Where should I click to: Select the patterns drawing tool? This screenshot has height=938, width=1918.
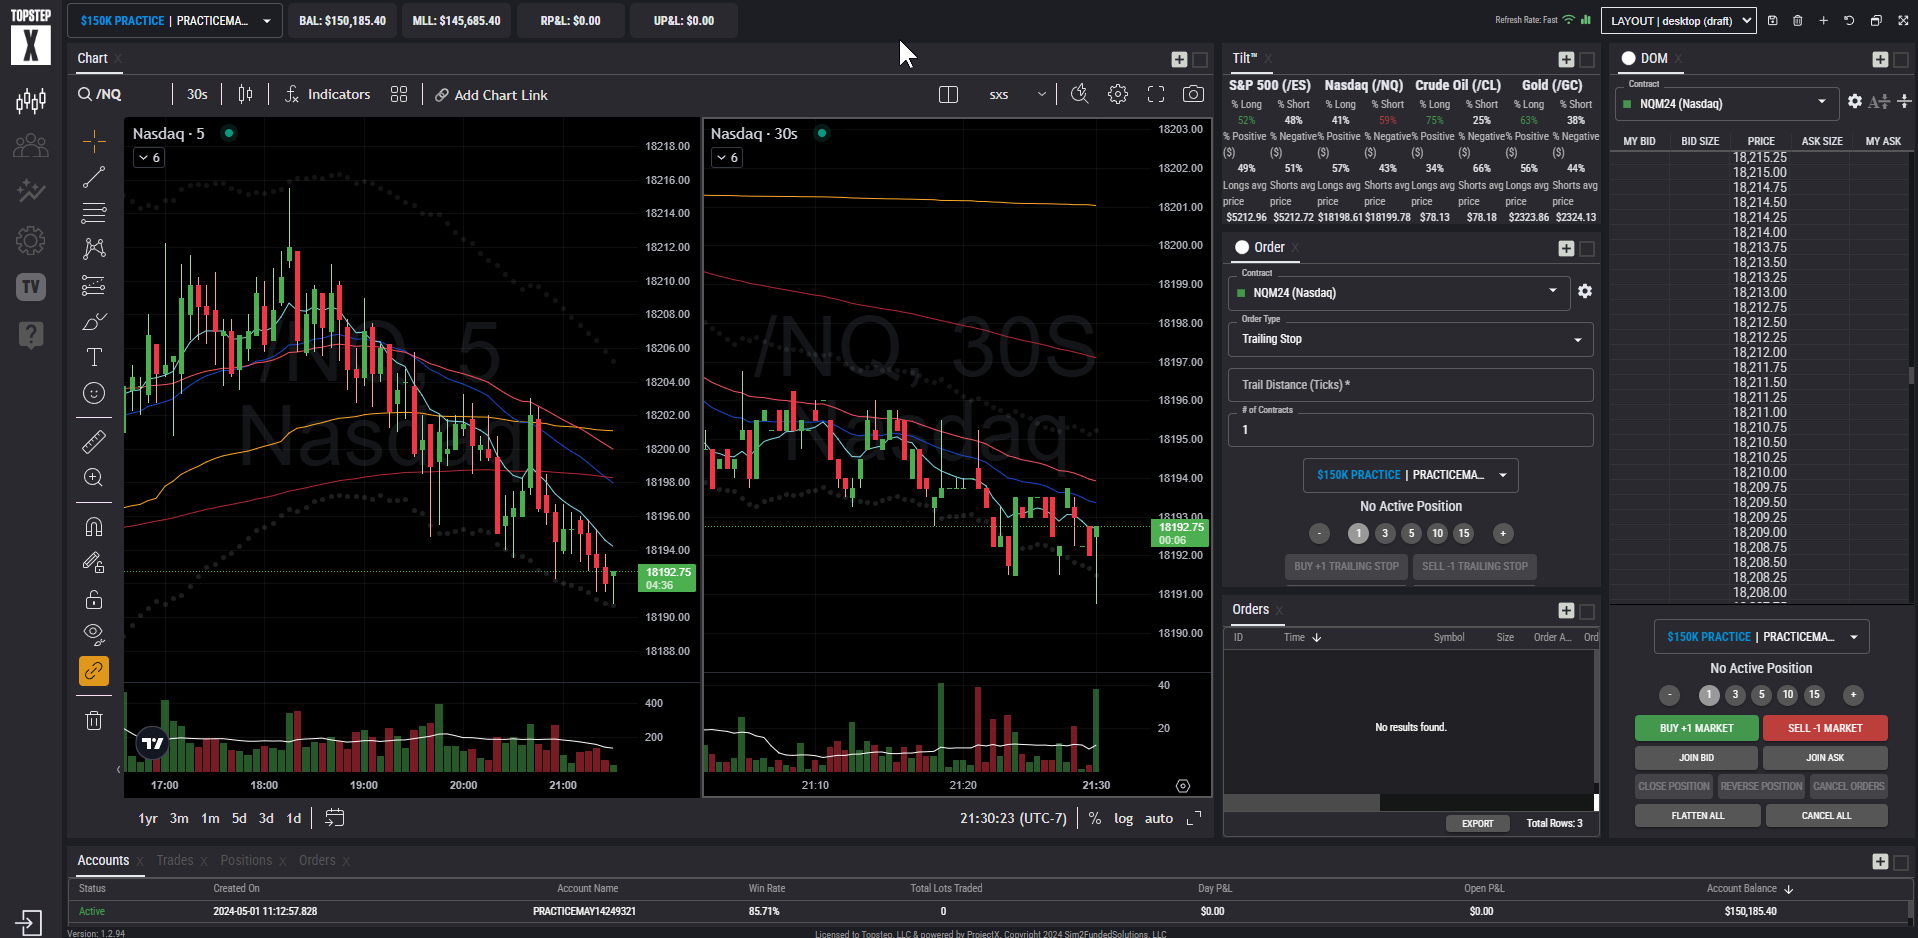[x=94, y=248]
